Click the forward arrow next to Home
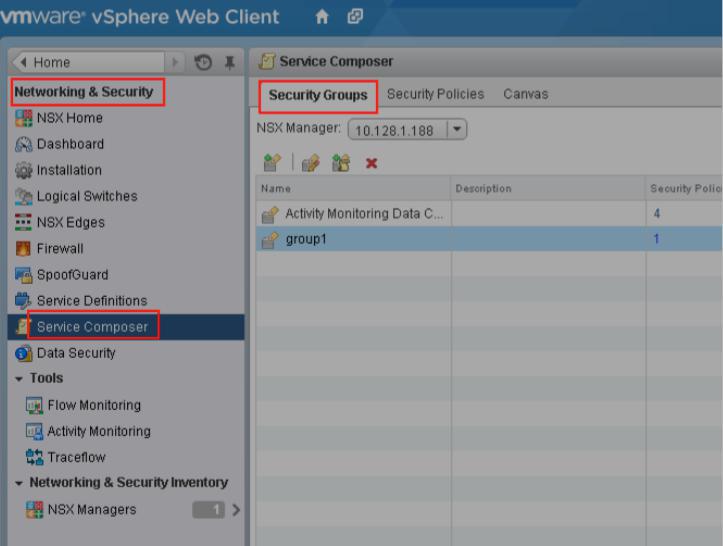Screen dimensions: 723x546 175,62
